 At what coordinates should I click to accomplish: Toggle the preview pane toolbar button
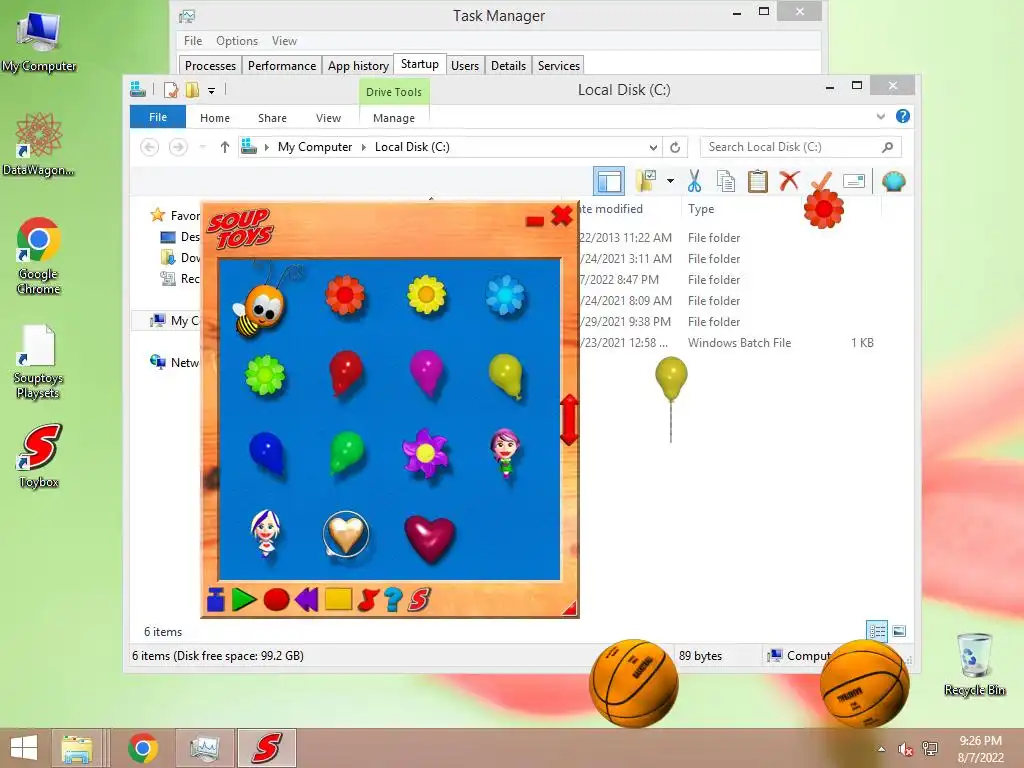point(609,181)
